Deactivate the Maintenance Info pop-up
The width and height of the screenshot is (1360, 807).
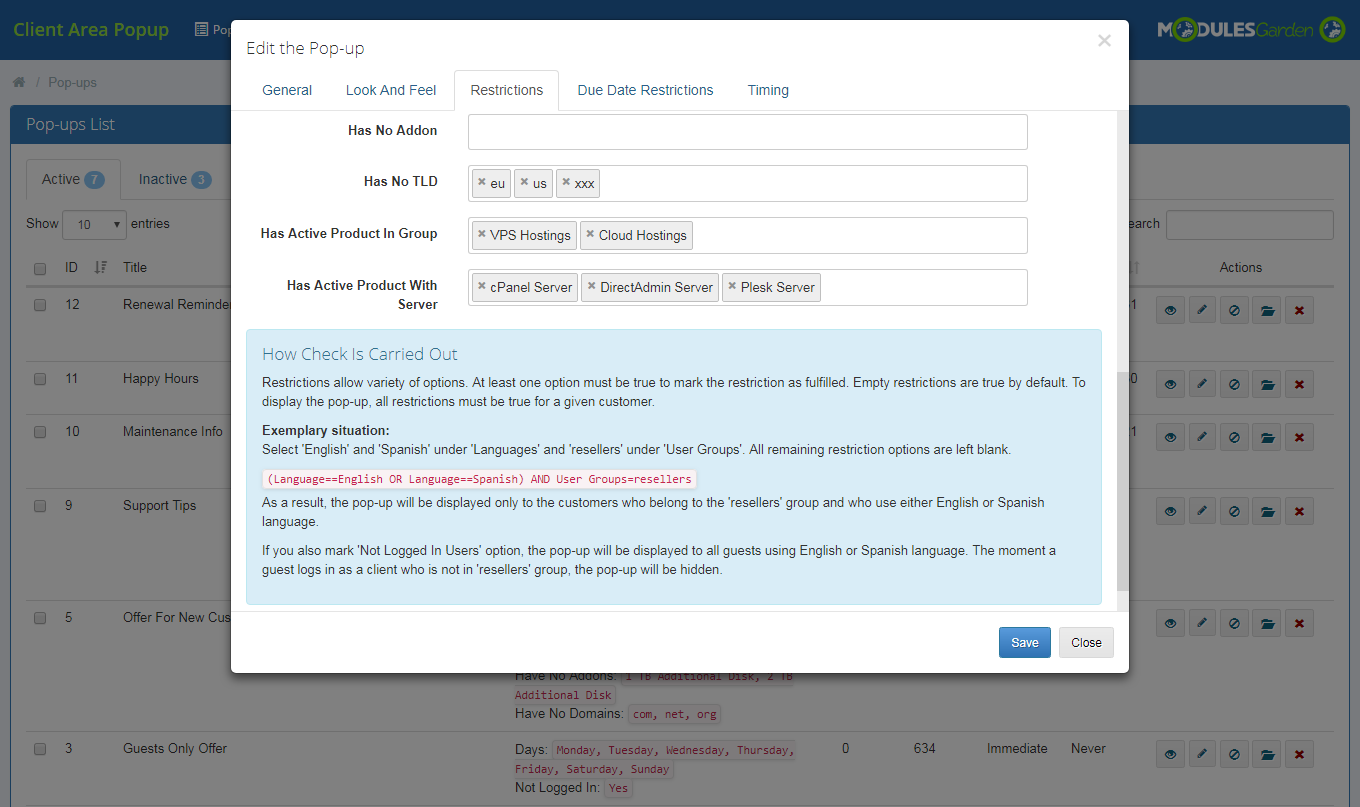click(1234, 437)
